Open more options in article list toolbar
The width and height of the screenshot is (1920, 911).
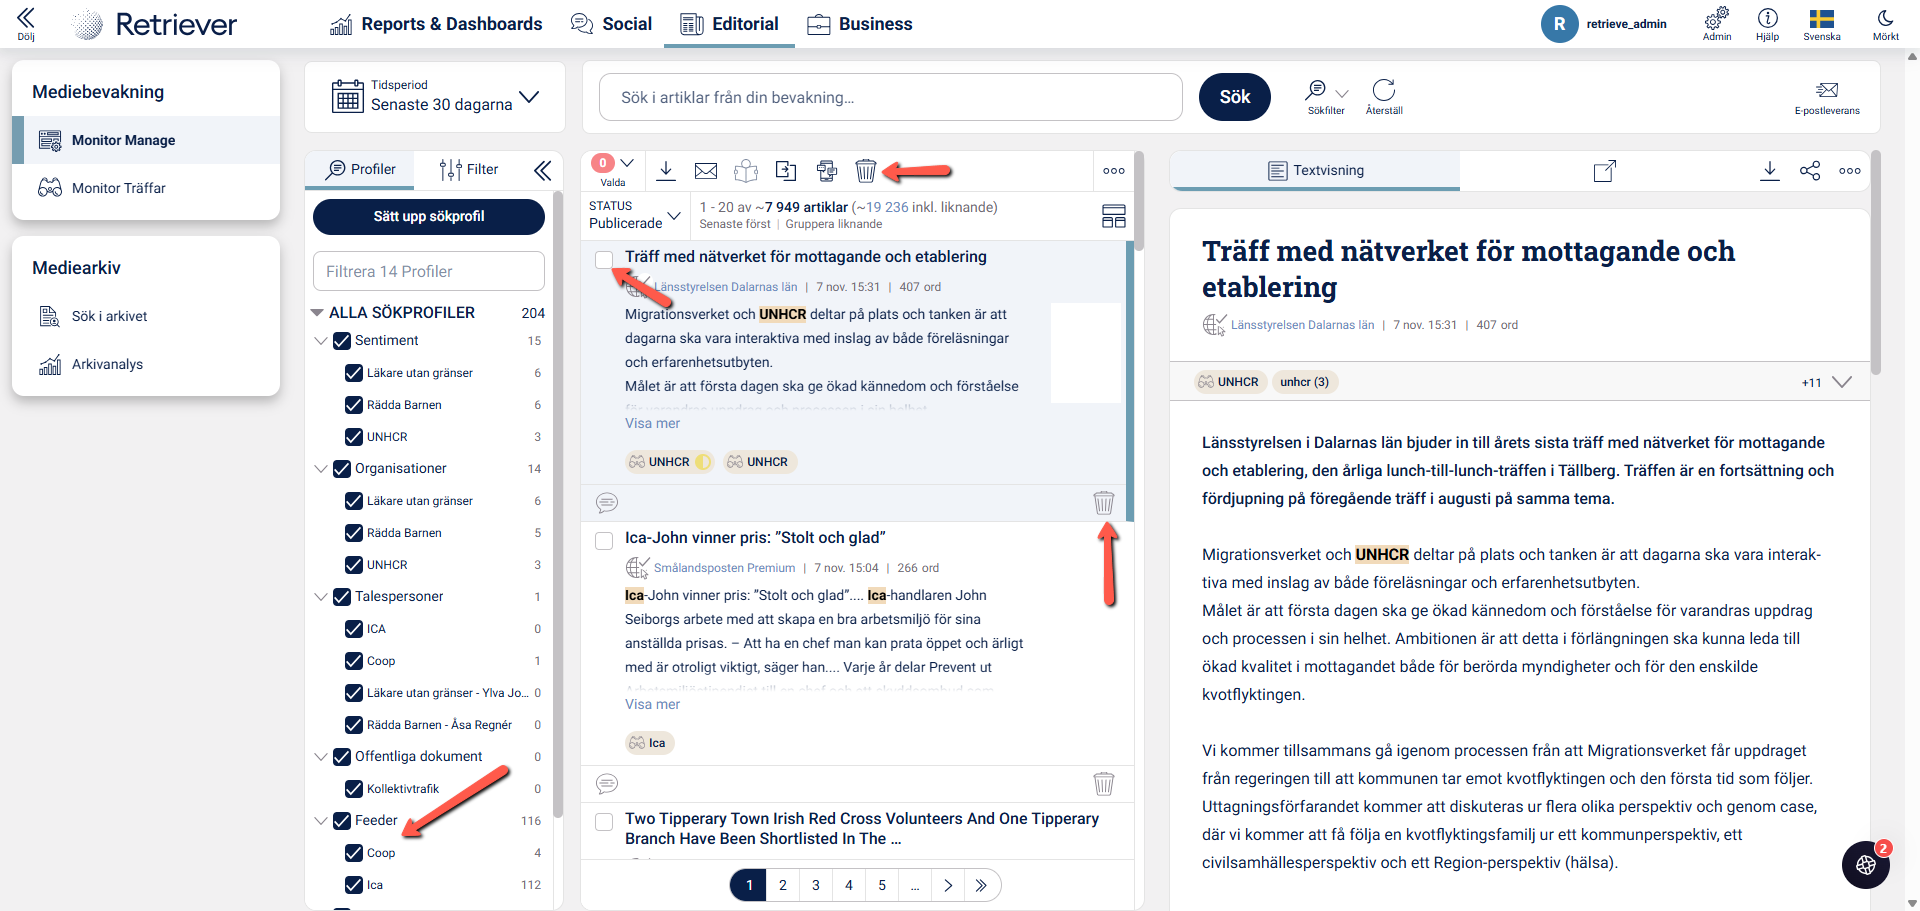pos(1114,171)
